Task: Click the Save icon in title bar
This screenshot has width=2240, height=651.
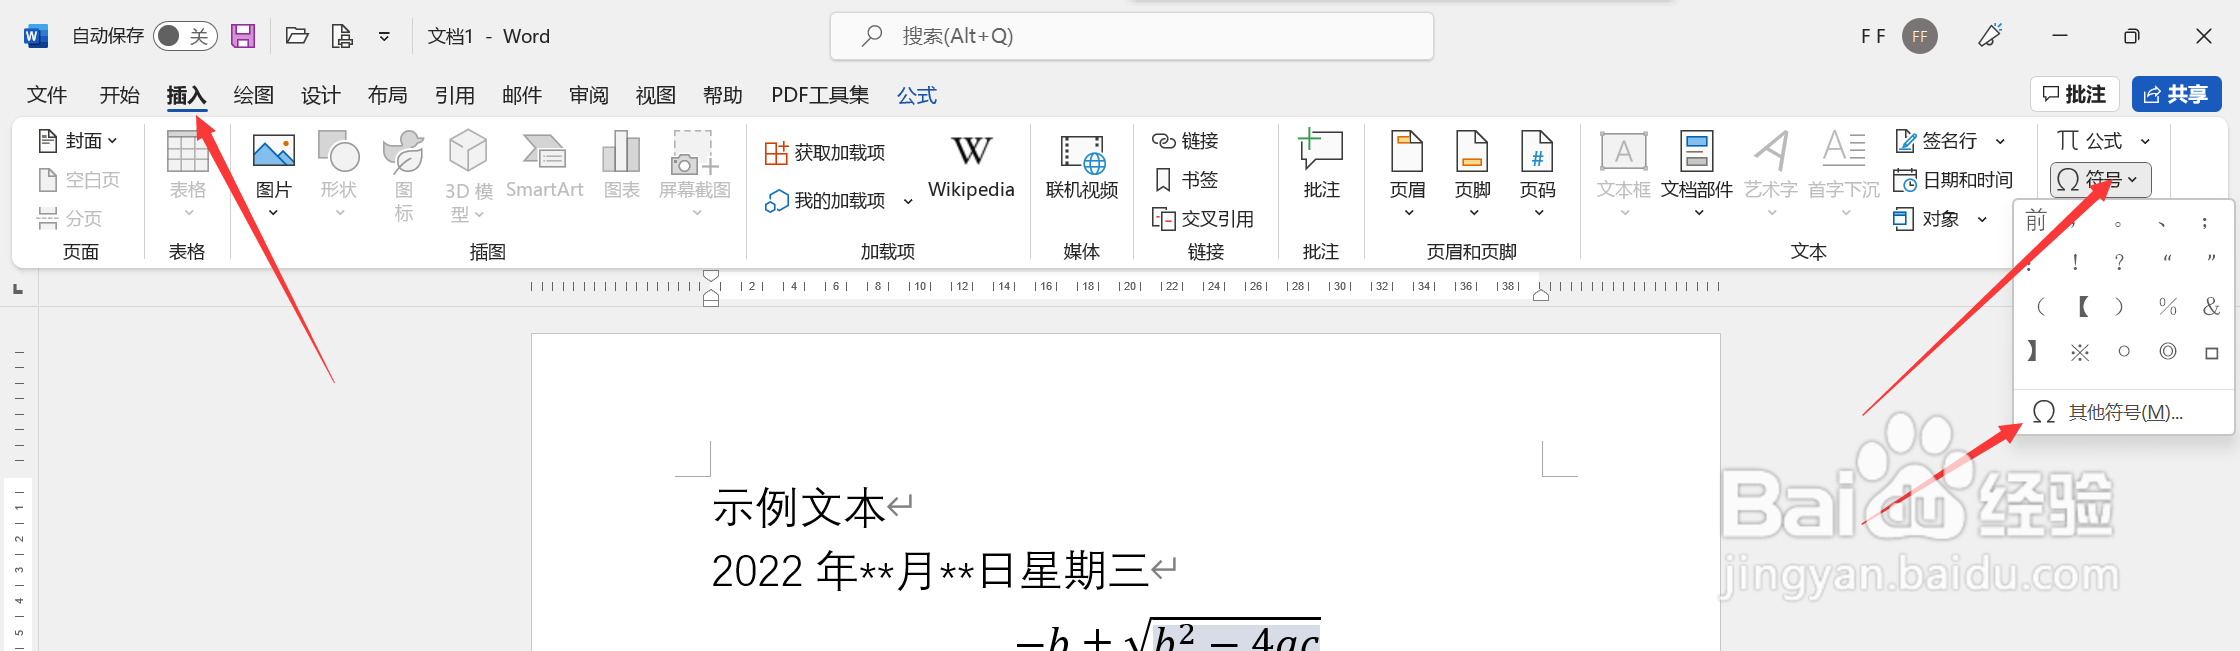Action: [x=243, y=36]
